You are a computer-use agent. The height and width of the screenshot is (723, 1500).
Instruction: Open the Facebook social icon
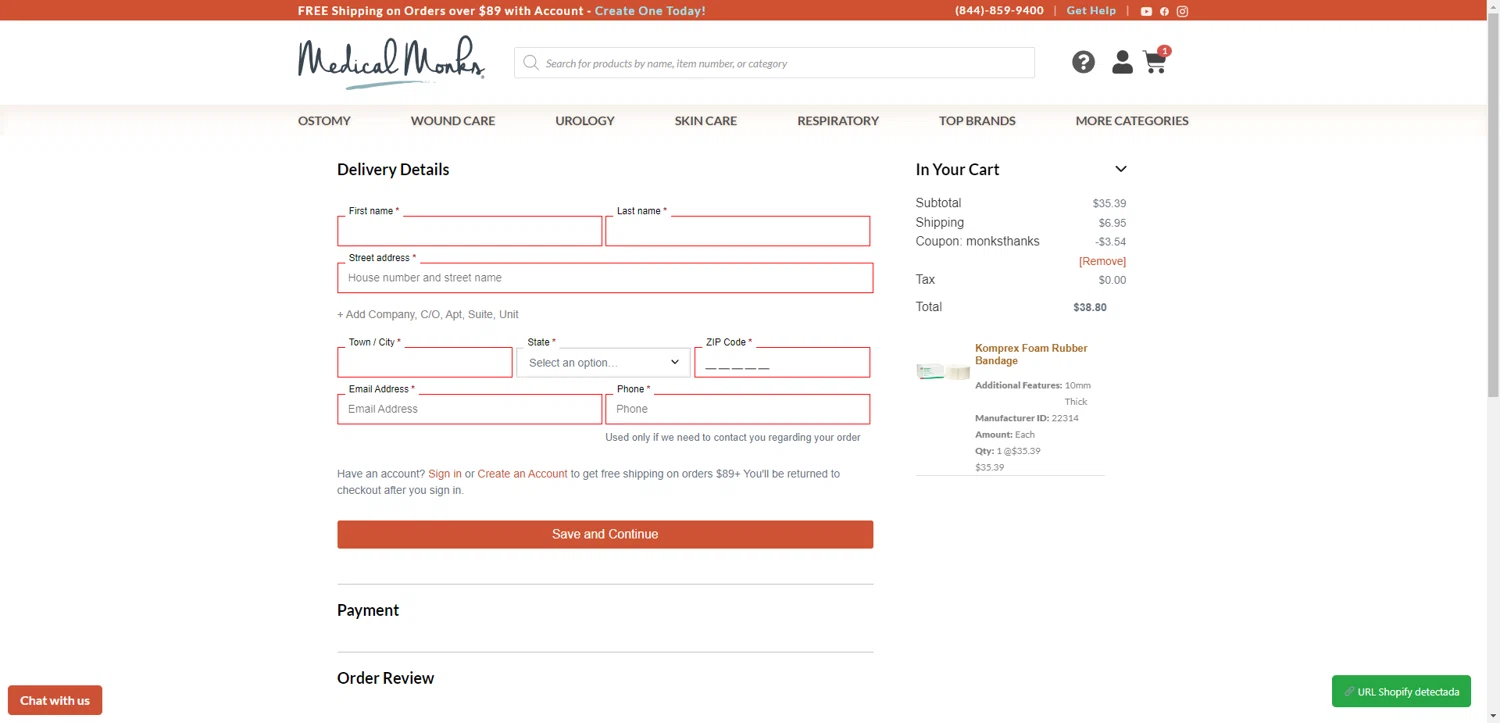pyautogui.click(x=1164, y=11)
